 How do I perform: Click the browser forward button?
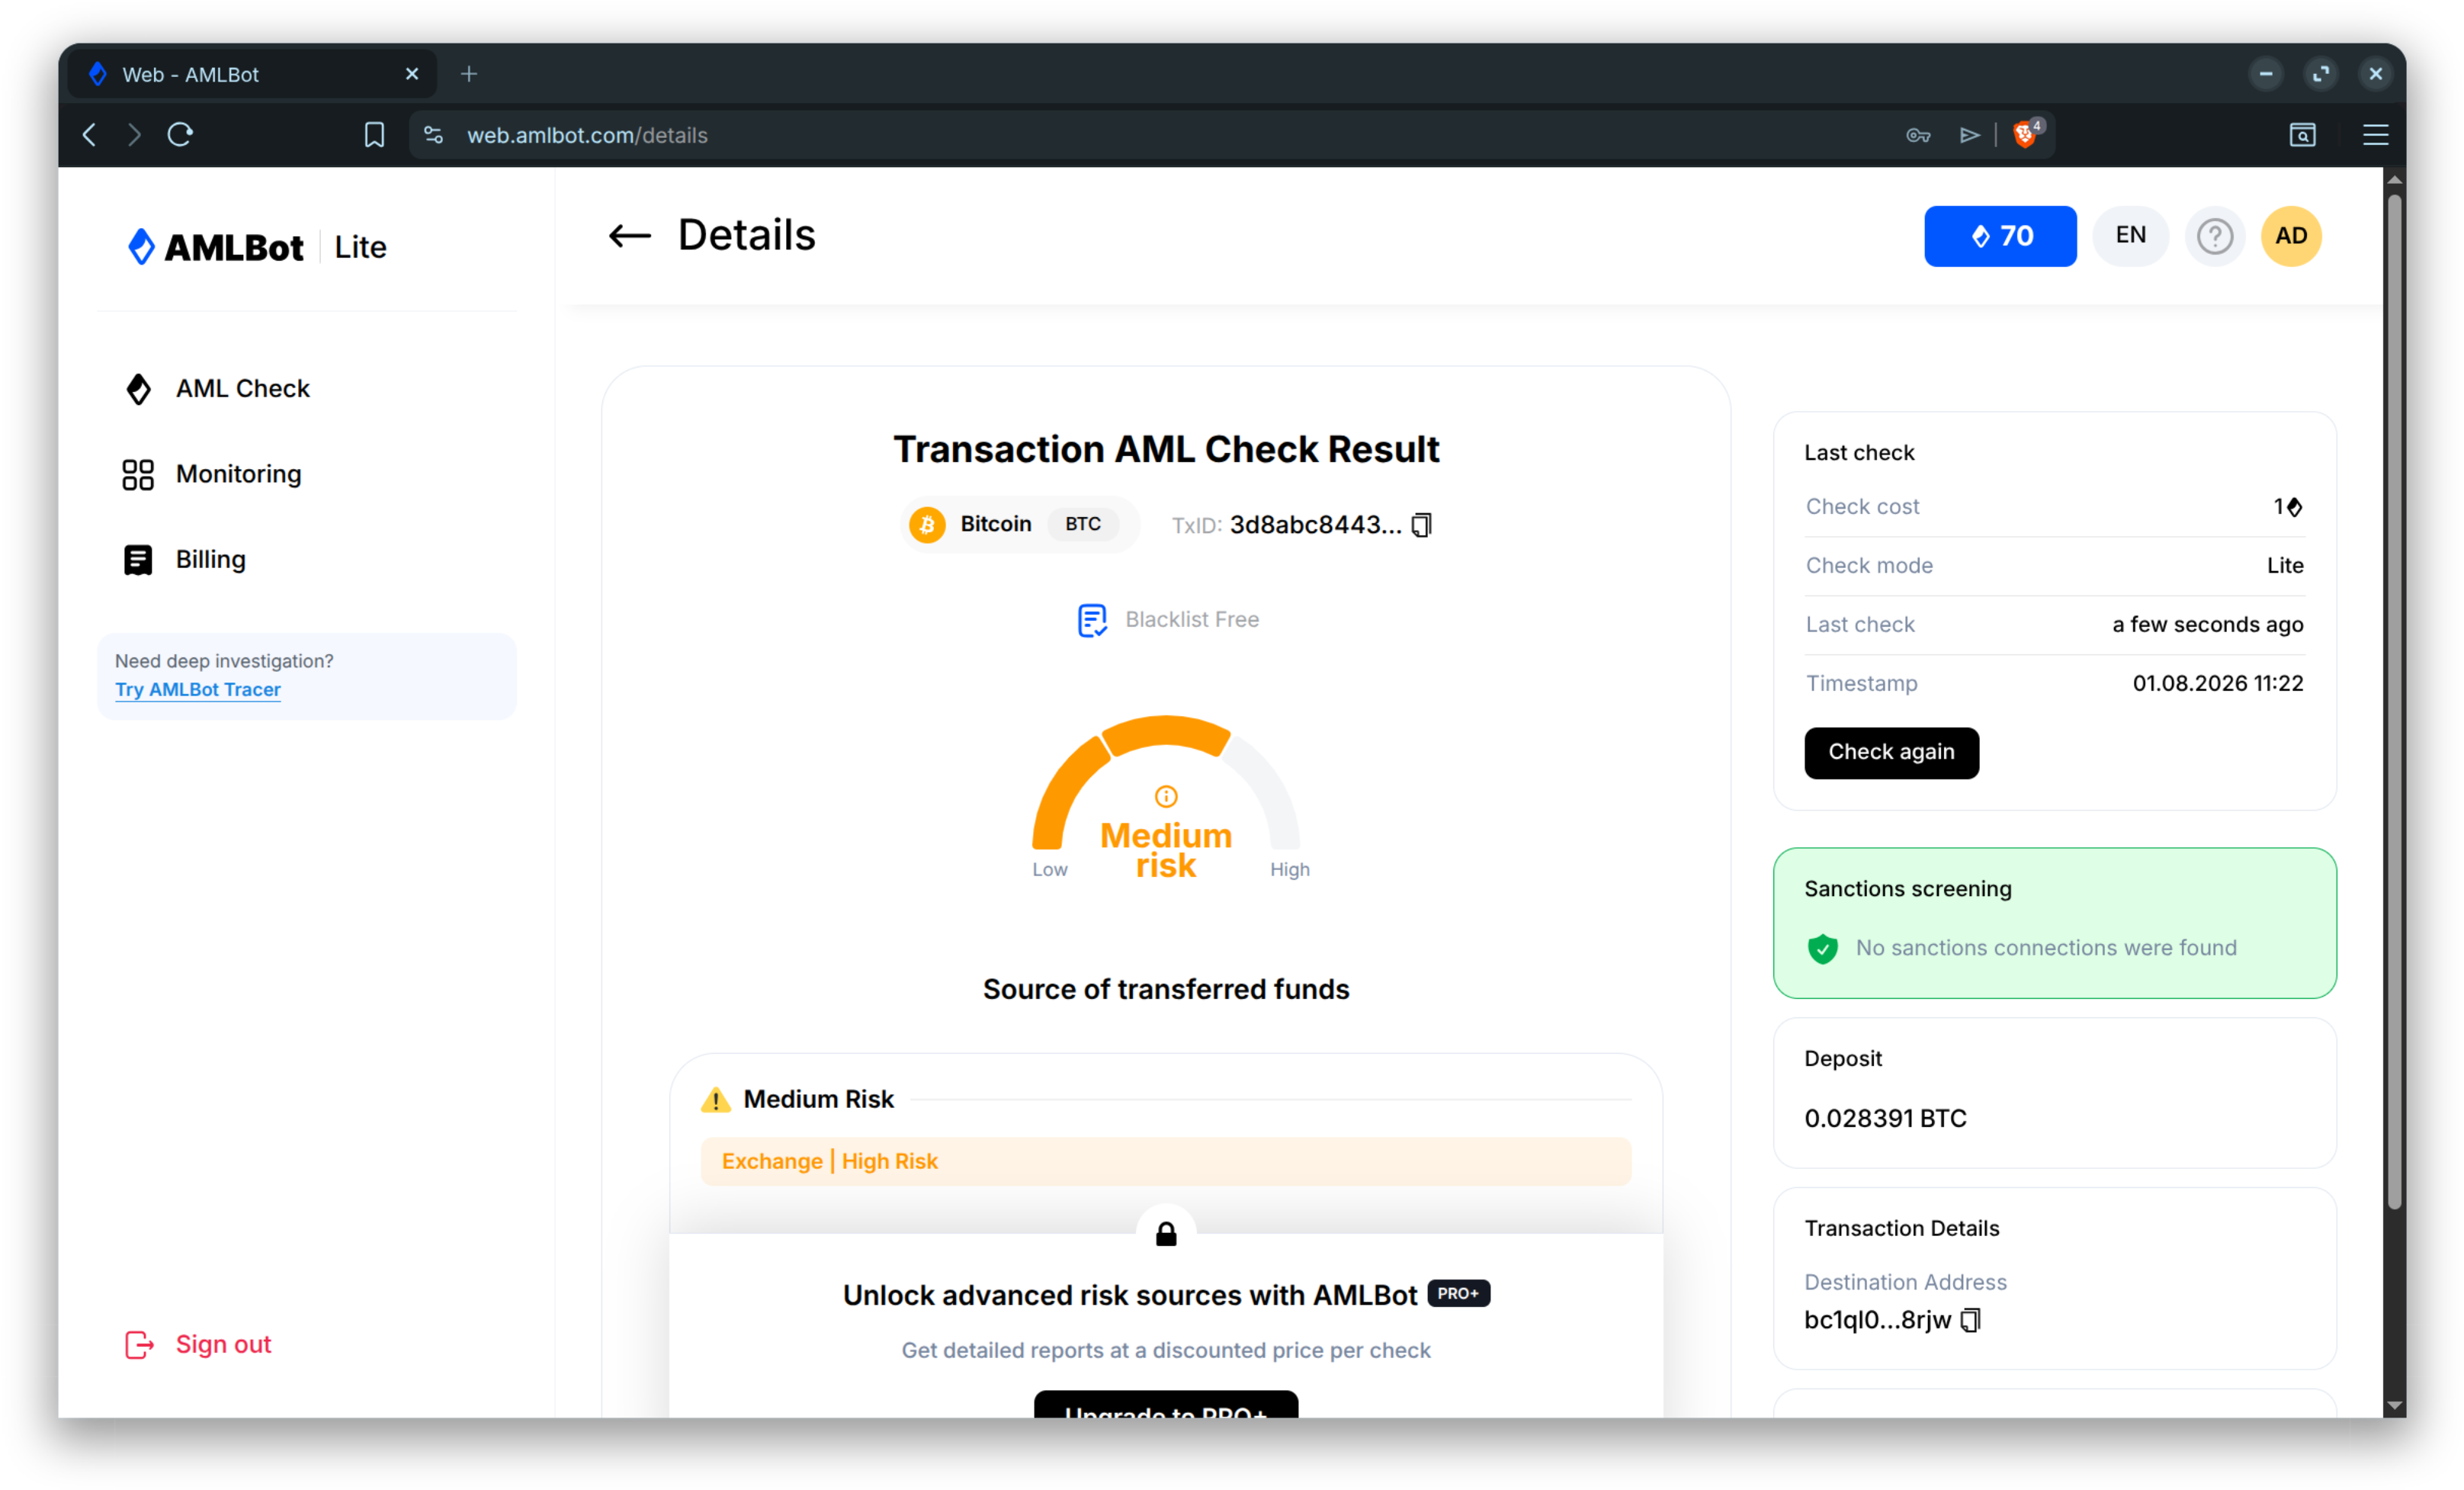134,135
